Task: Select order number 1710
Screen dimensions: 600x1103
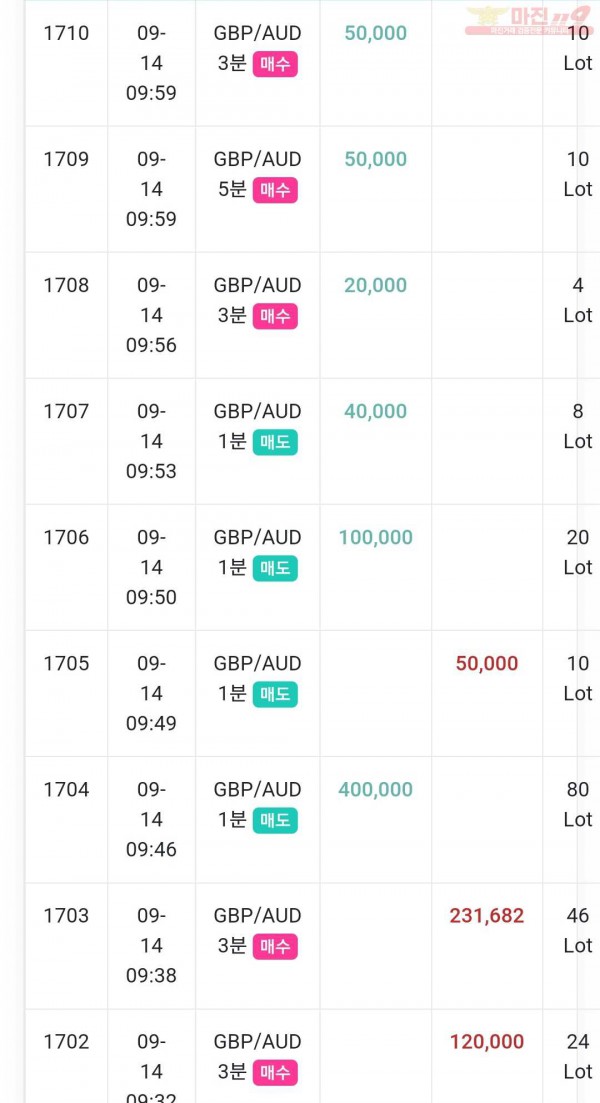Action: (66, 33)
